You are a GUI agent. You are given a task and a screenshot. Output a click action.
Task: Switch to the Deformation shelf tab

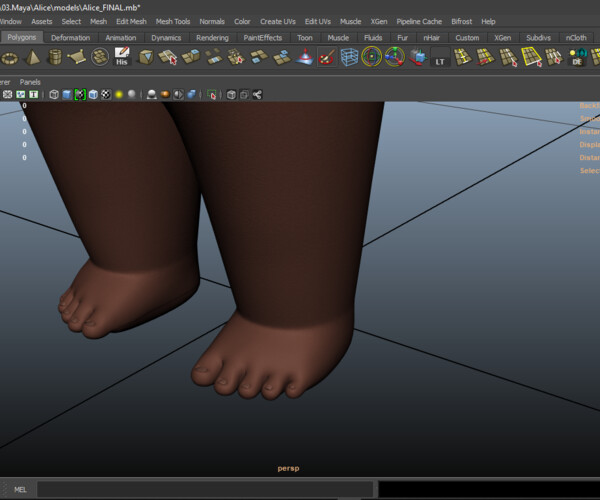click(x=70, y=37)
